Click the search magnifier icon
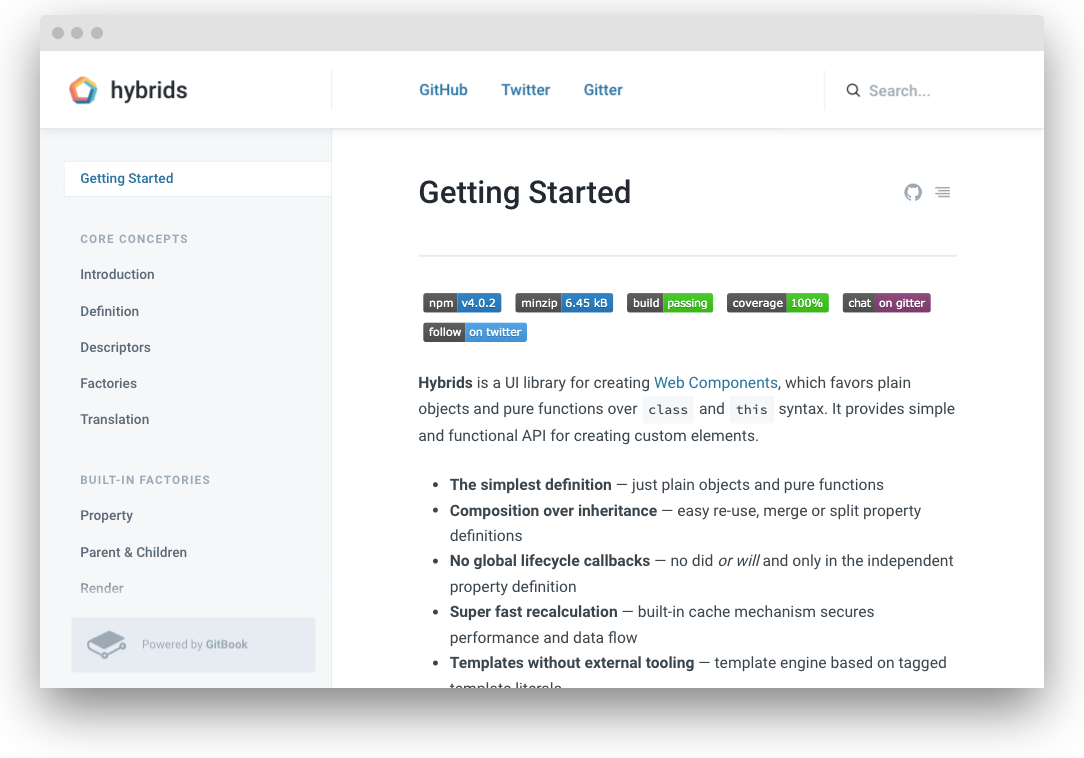1084x758 pixels. click(853, 91)
